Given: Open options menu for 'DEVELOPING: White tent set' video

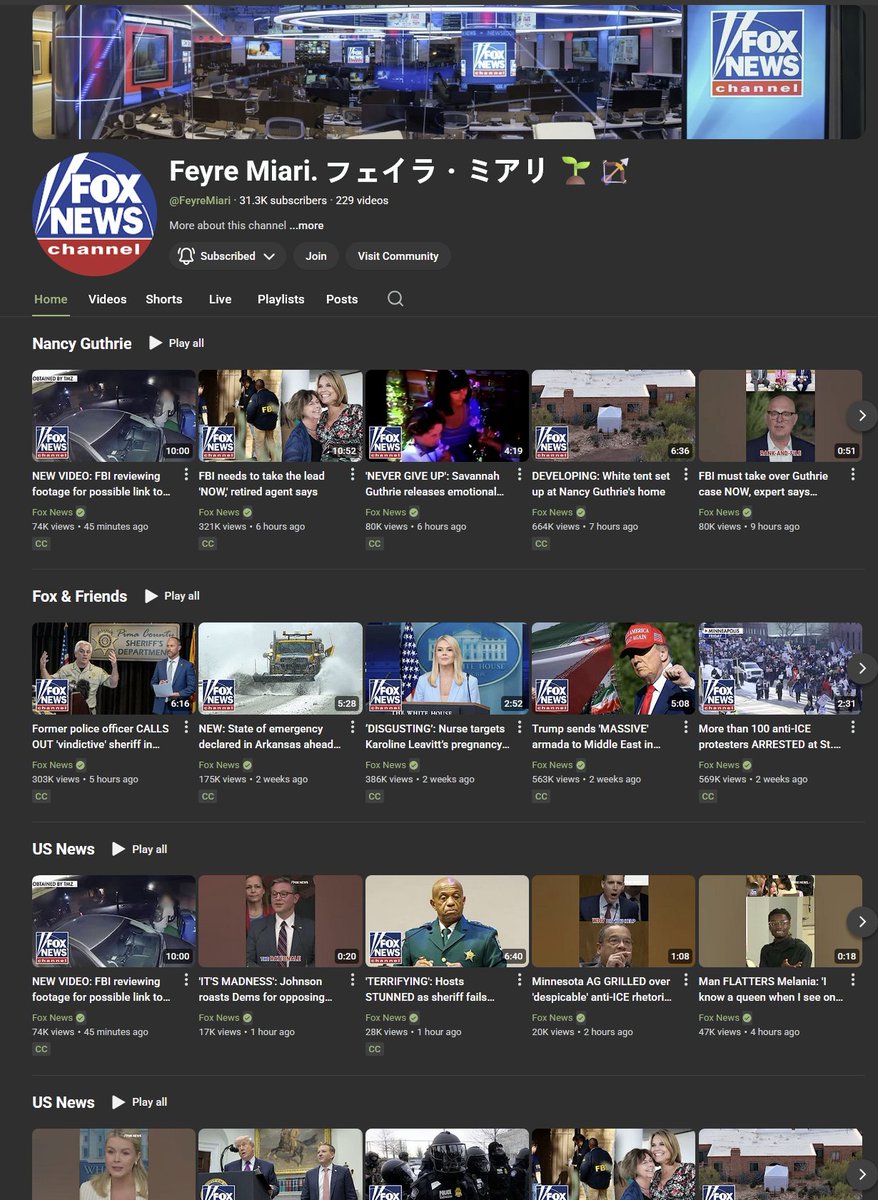Looking at the screenshot, I should (x=686, y=475).
